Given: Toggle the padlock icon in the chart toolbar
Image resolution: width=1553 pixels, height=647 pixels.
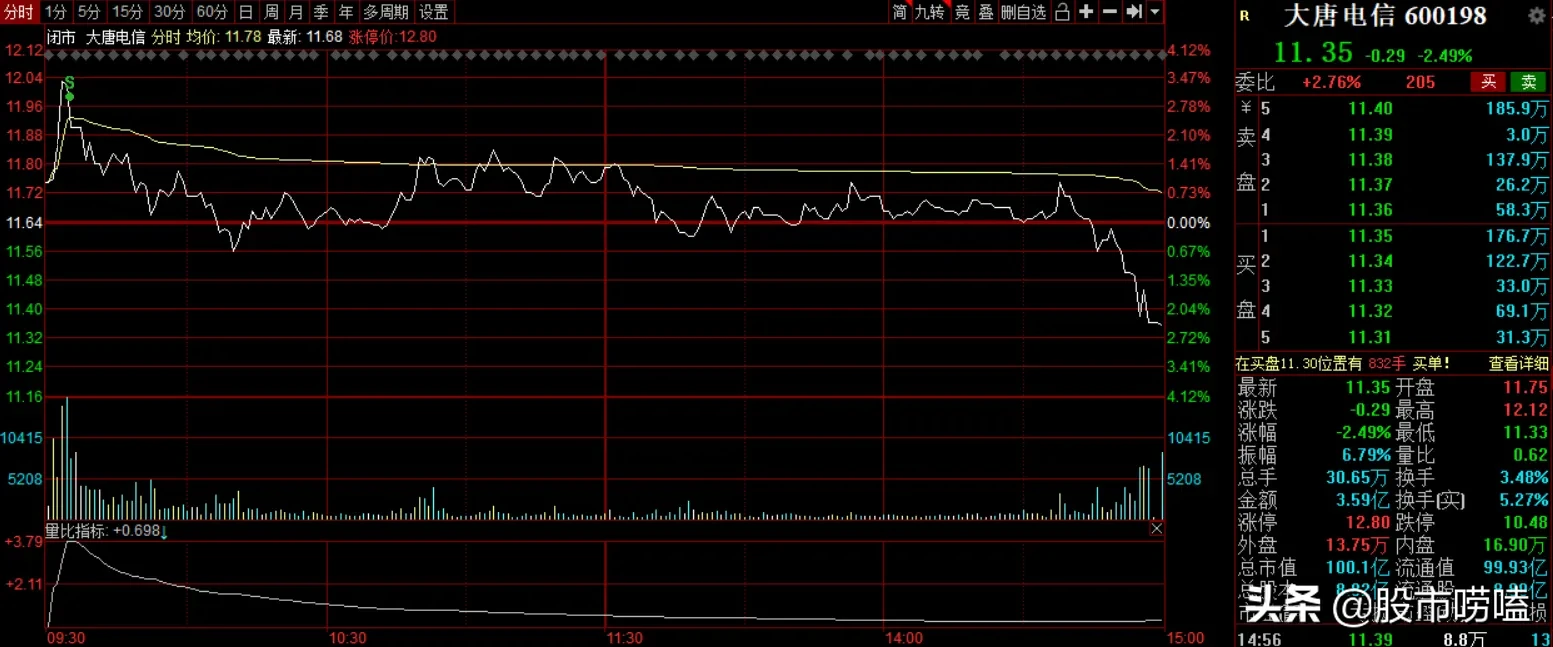Looking at the screenshot, I should point(1062,12).
